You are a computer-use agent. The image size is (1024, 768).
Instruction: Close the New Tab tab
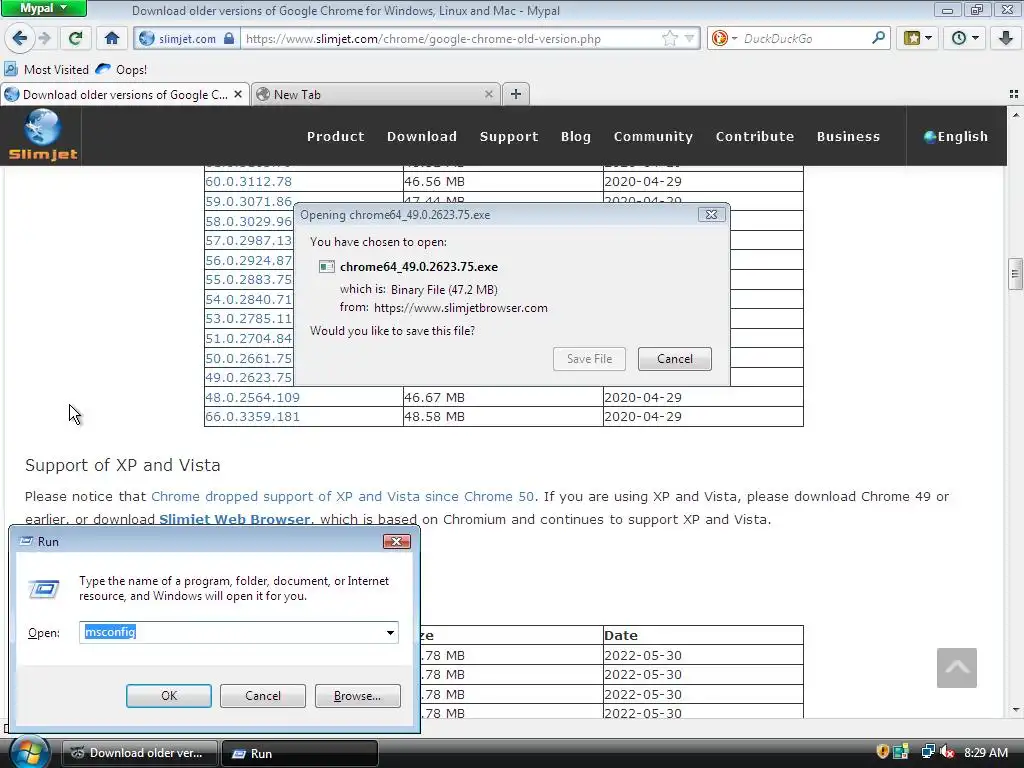tap(488, 94)
